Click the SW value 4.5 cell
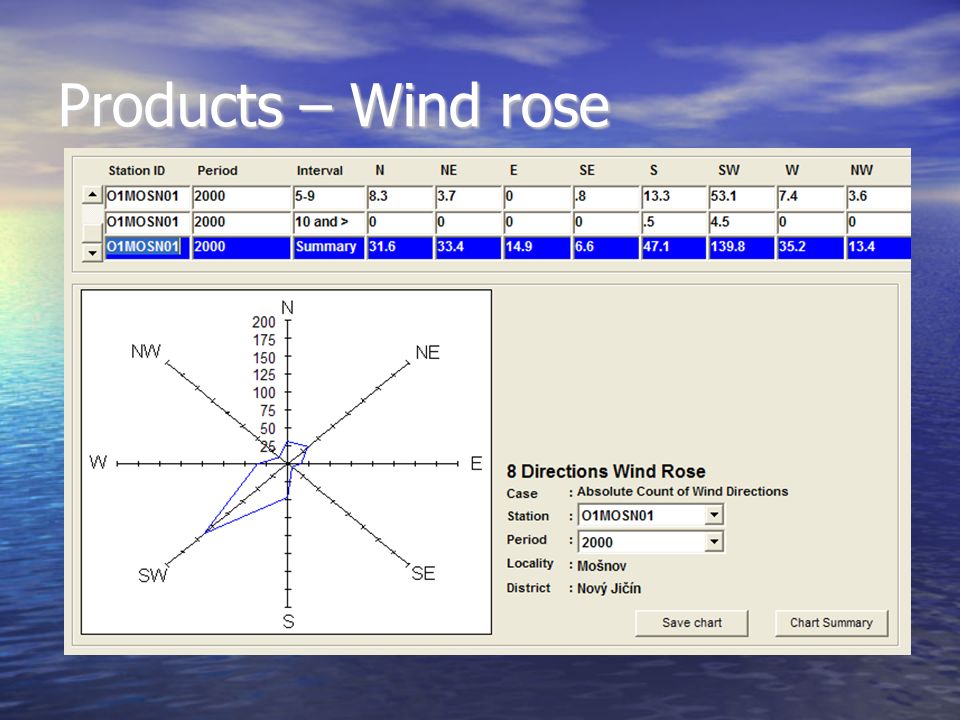The image size is (960, 720). coord(741,222)
